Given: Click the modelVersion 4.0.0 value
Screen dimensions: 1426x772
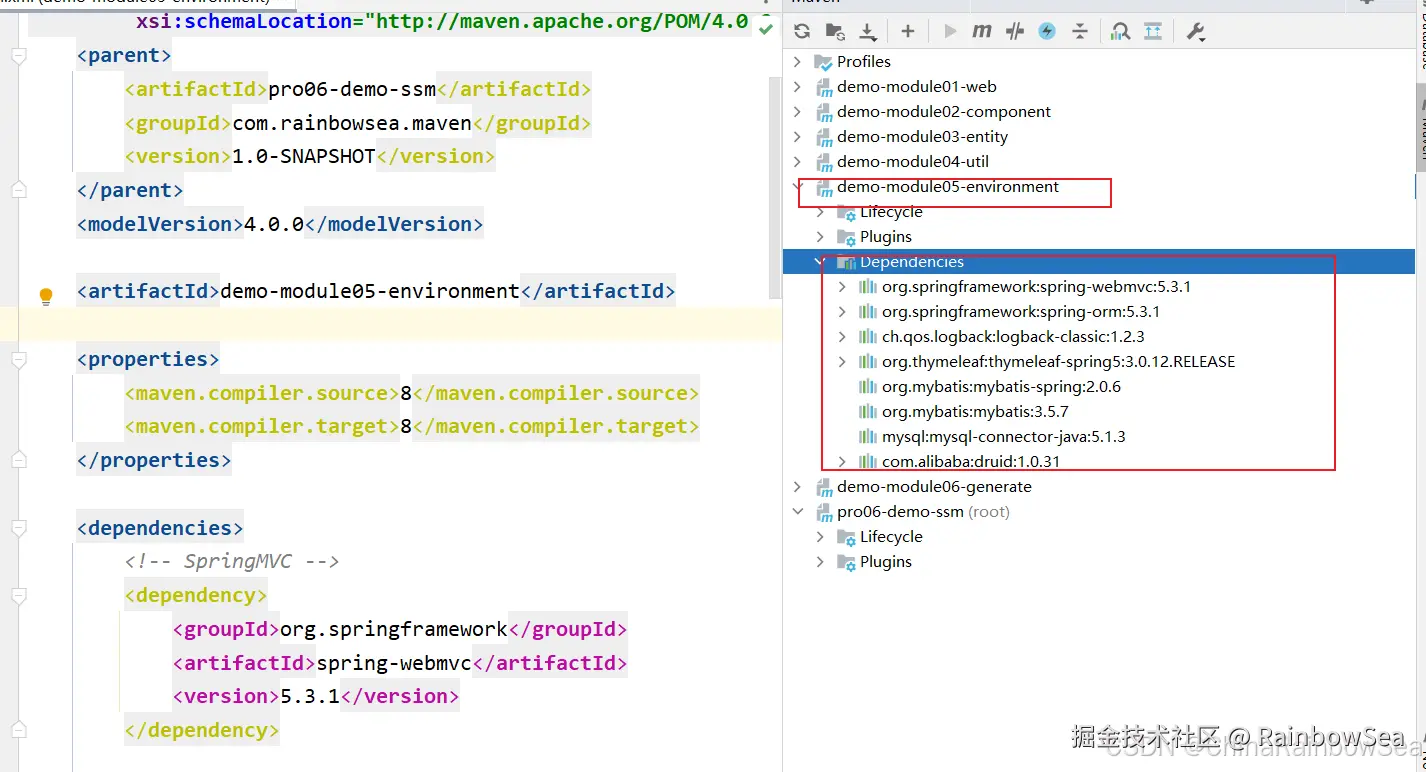Looking at the screenshot, I should (274, 224).
